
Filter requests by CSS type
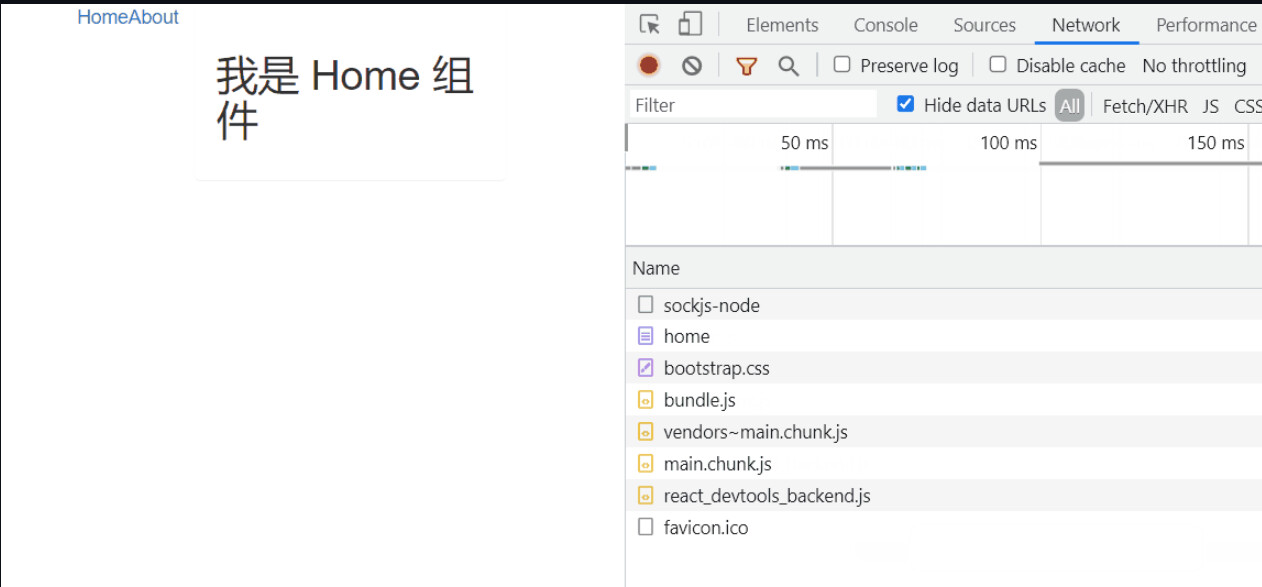tap(1247, 106)
